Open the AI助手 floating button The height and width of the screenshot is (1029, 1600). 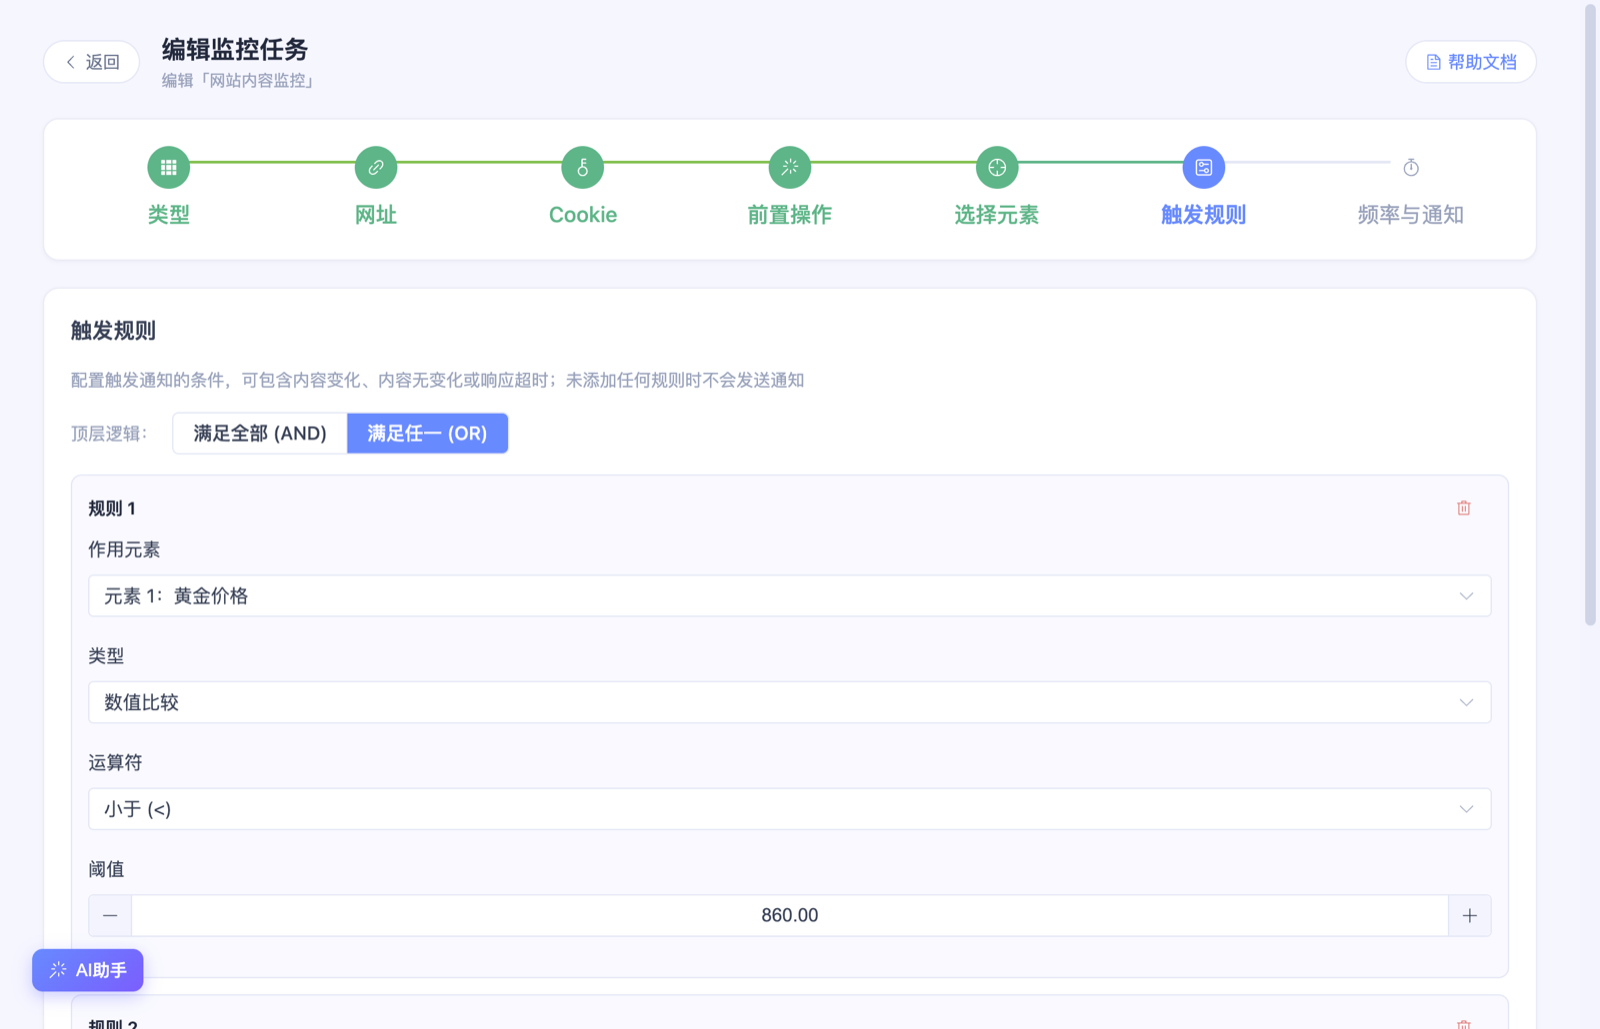[x=88, y=970]
